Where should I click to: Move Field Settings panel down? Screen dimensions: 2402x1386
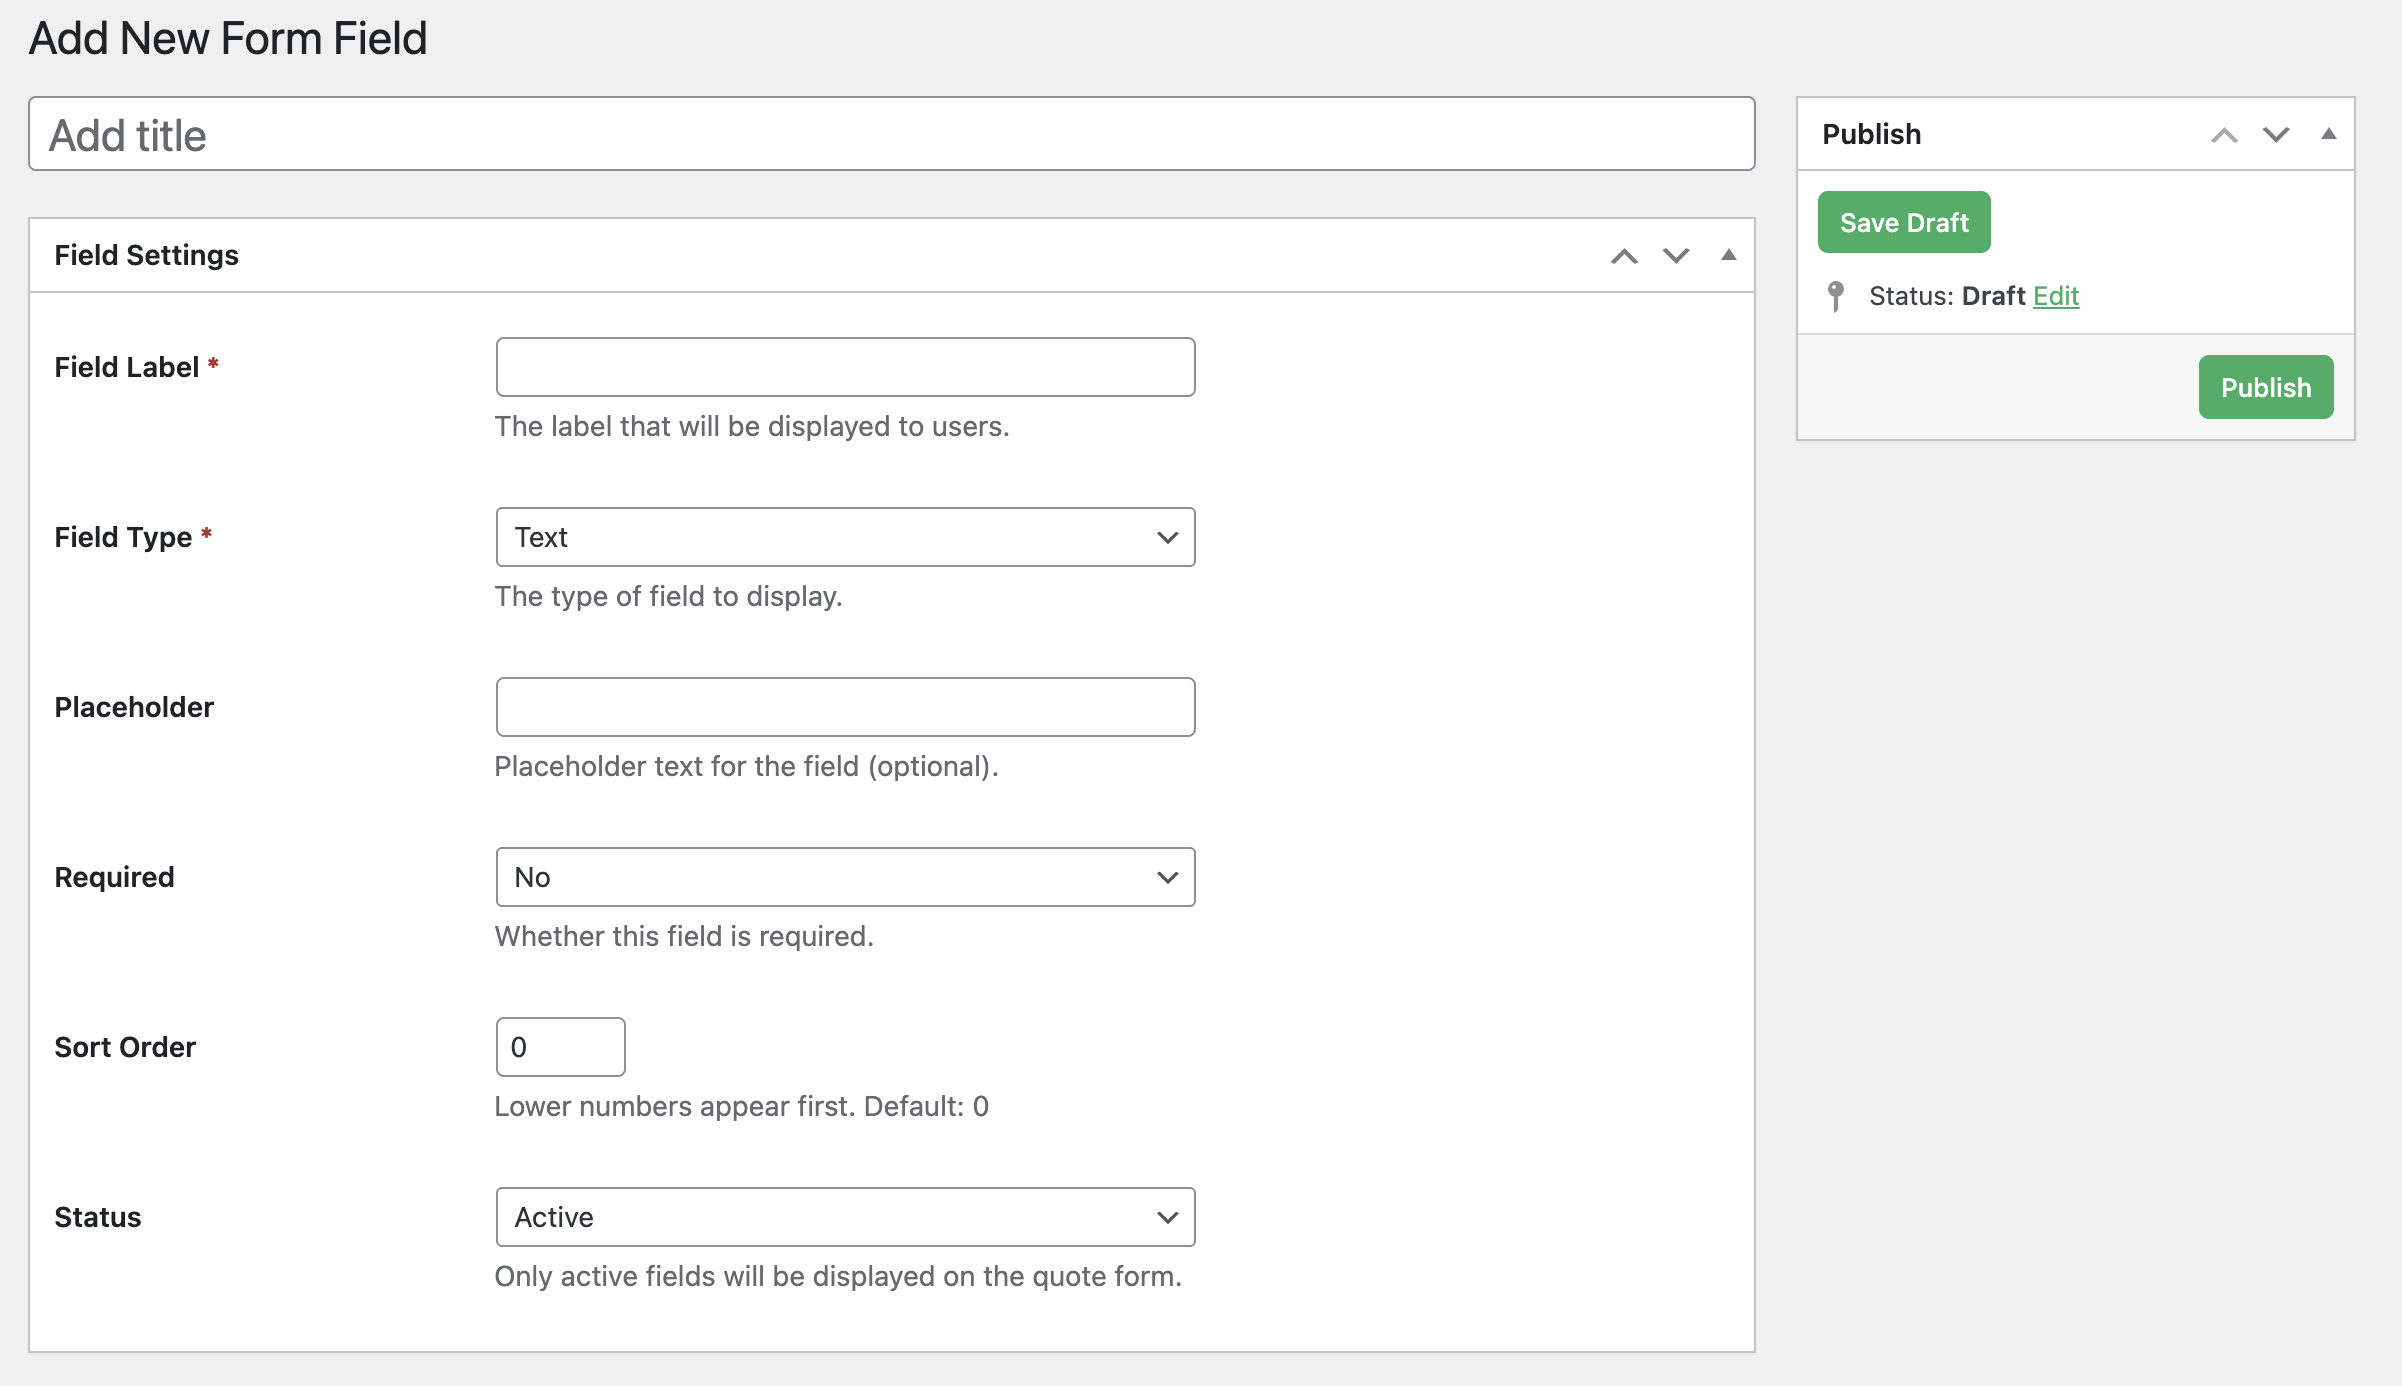pos(1676,256)
